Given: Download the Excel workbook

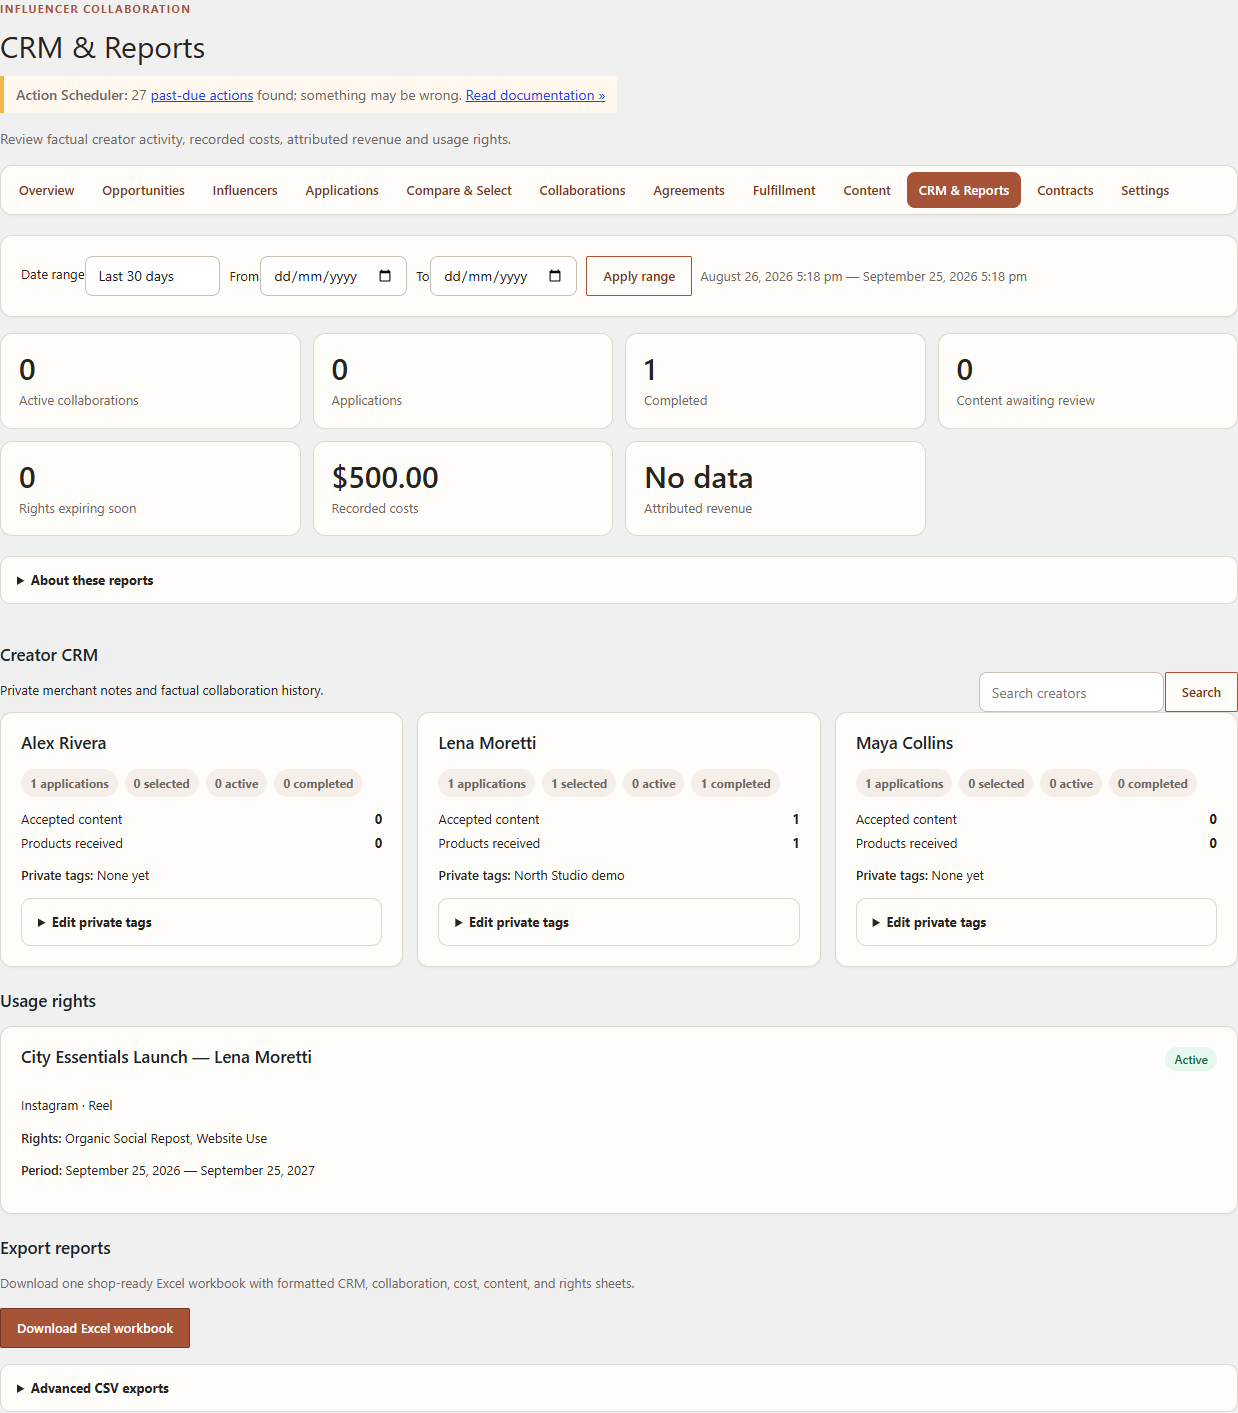Looking at the screenshot, I should (95, 1328).
